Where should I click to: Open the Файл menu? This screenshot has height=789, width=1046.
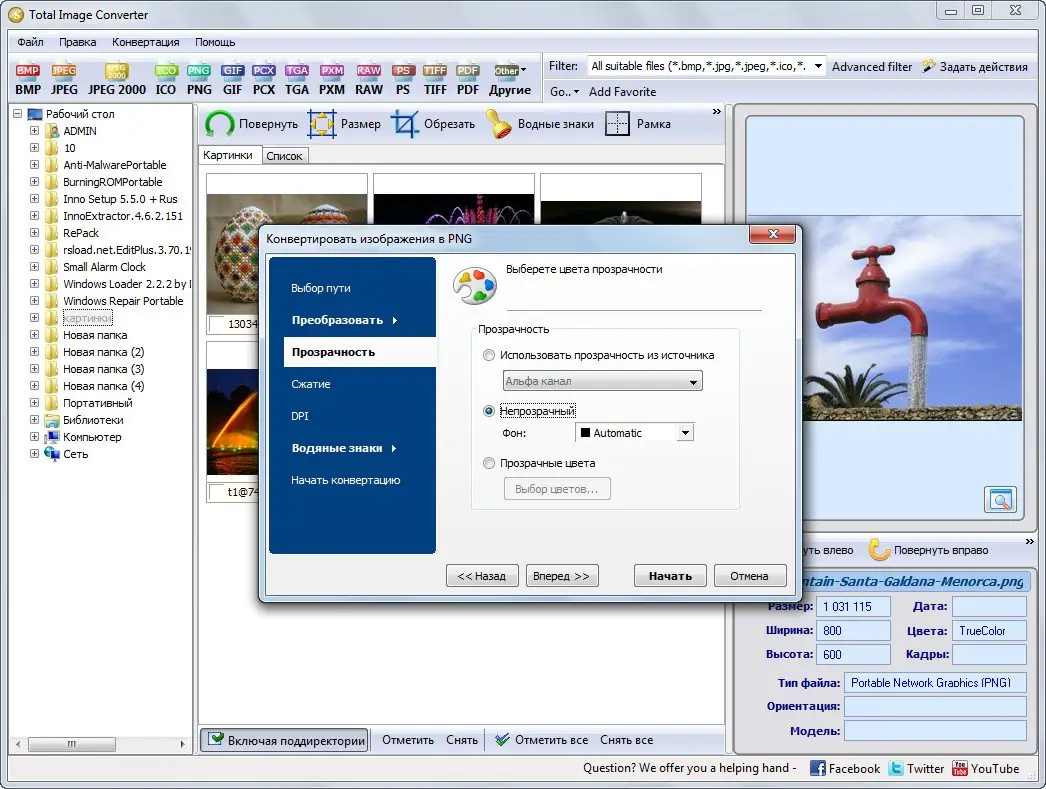30,42
